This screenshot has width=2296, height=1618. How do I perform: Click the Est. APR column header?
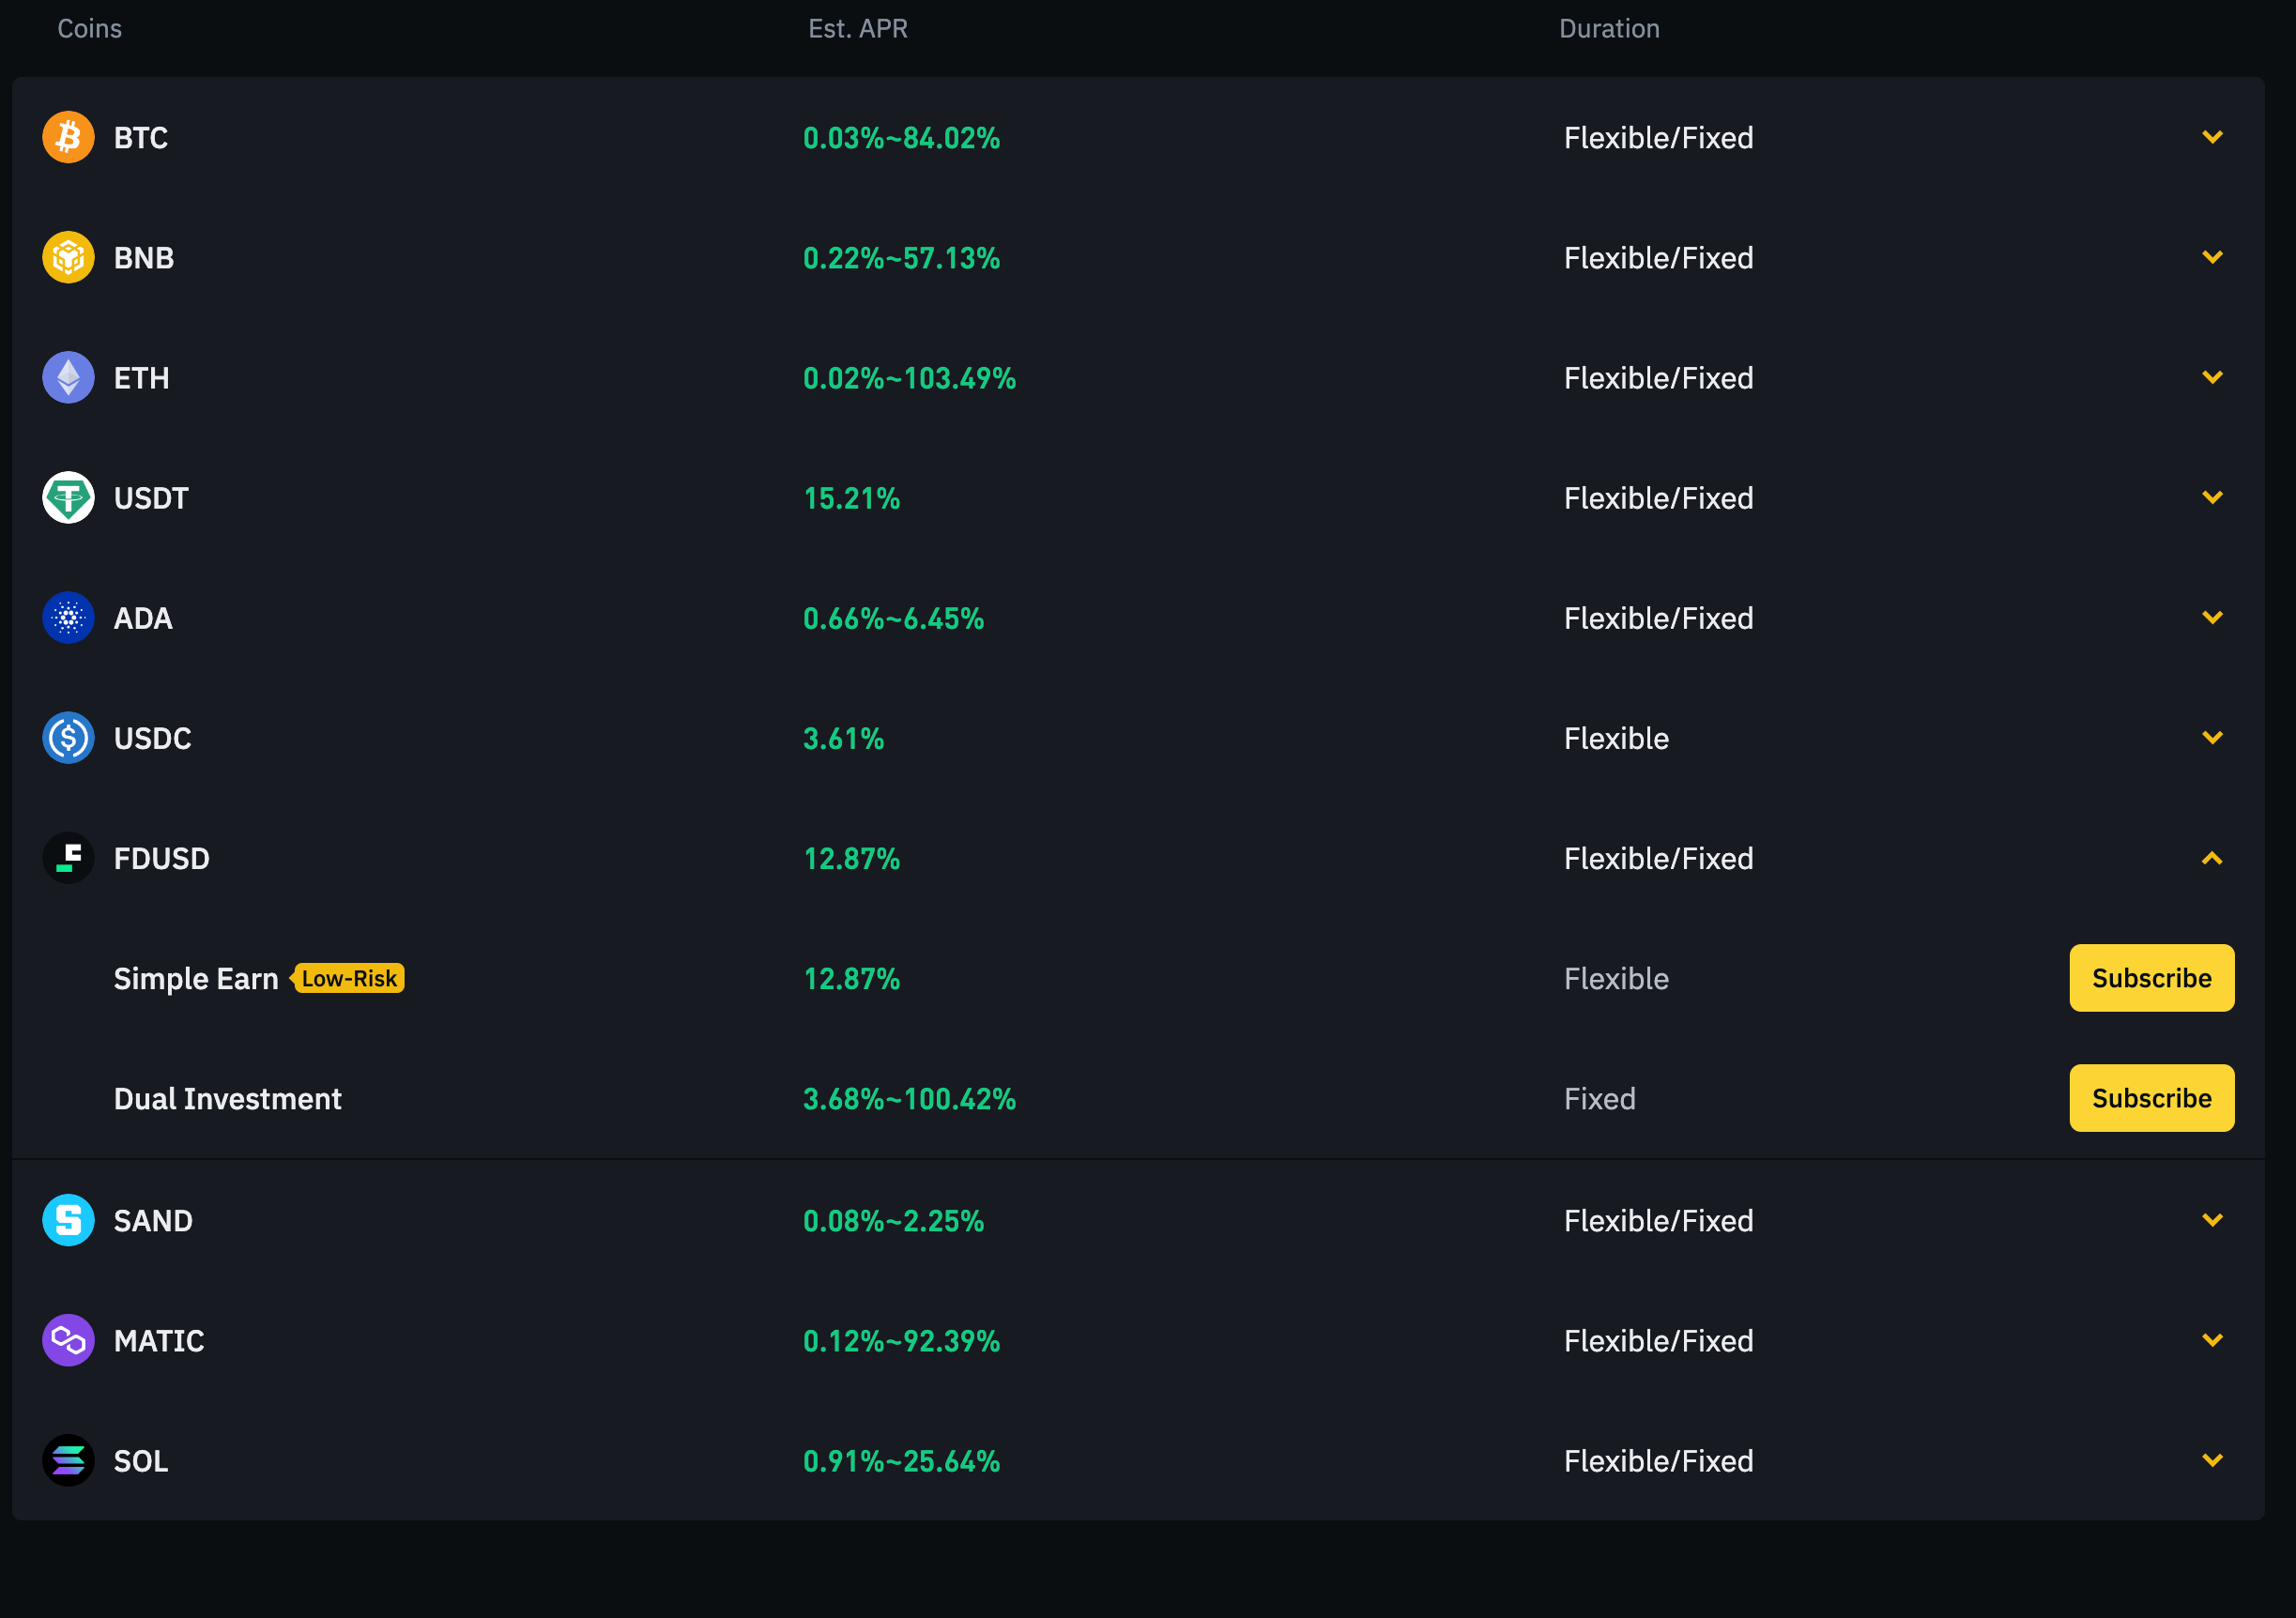pos(857,28)
